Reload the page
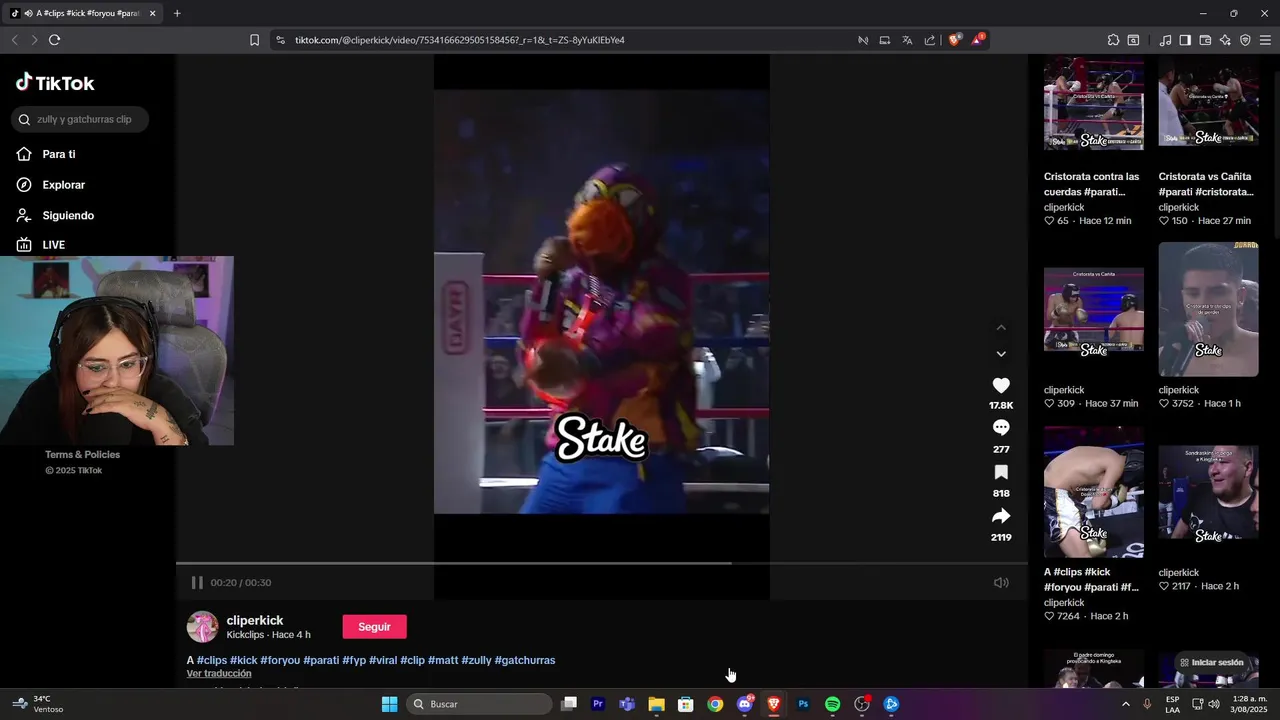The image size is (1280, 720). [x=54, y=40]
